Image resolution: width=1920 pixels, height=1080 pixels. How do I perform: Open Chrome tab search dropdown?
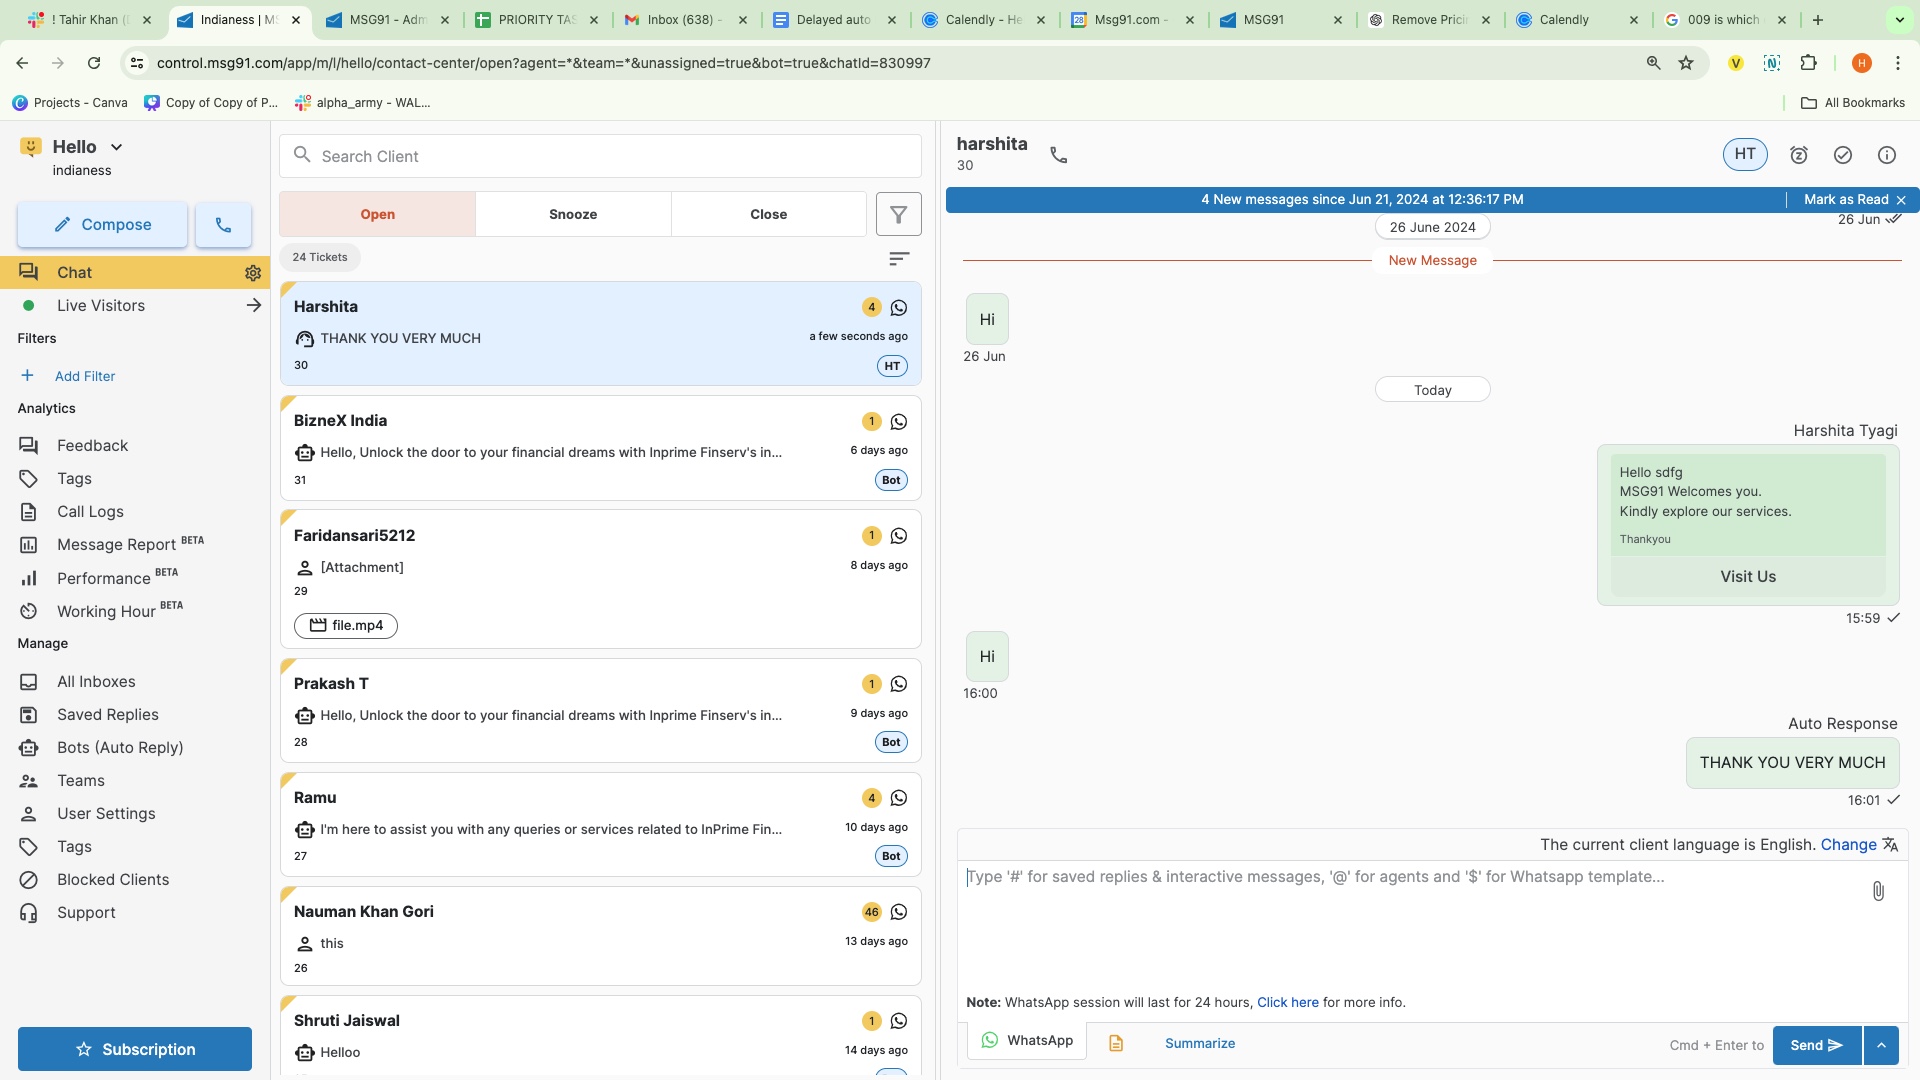[x=1899, y=20]
